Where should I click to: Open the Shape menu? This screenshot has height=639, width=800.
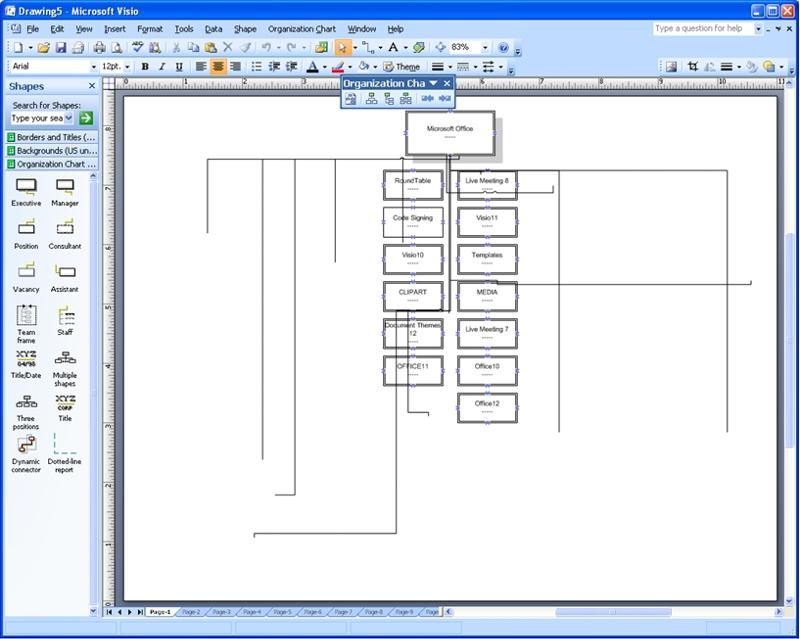point(245,29)
